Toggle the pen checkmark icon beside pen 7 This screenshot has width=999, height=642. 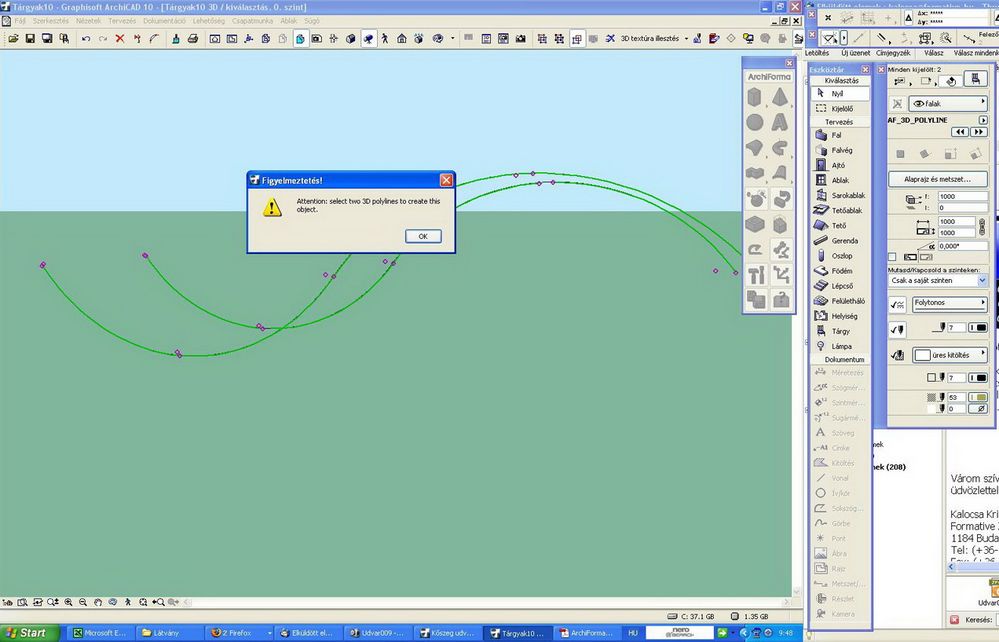897,330
